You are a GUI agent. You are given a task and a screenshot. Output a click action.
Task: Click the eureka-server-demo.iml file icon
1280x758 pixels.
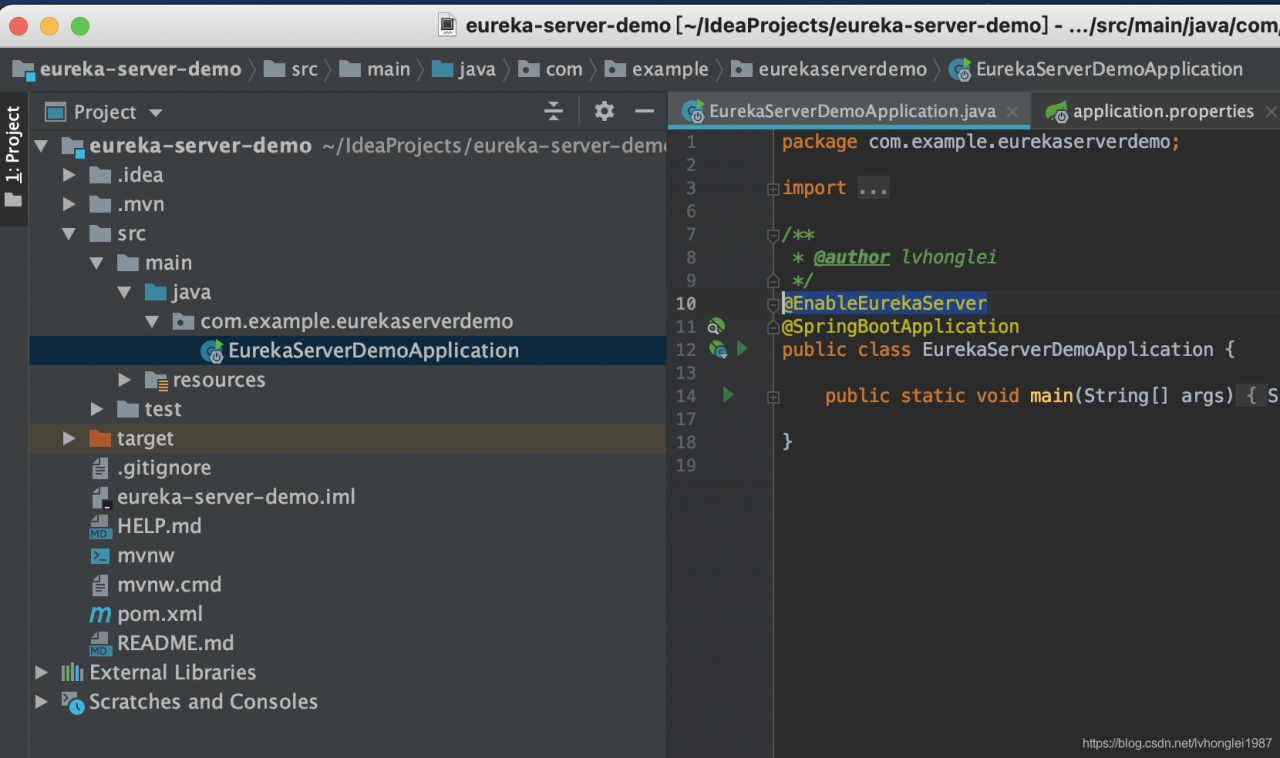point(100,497)
